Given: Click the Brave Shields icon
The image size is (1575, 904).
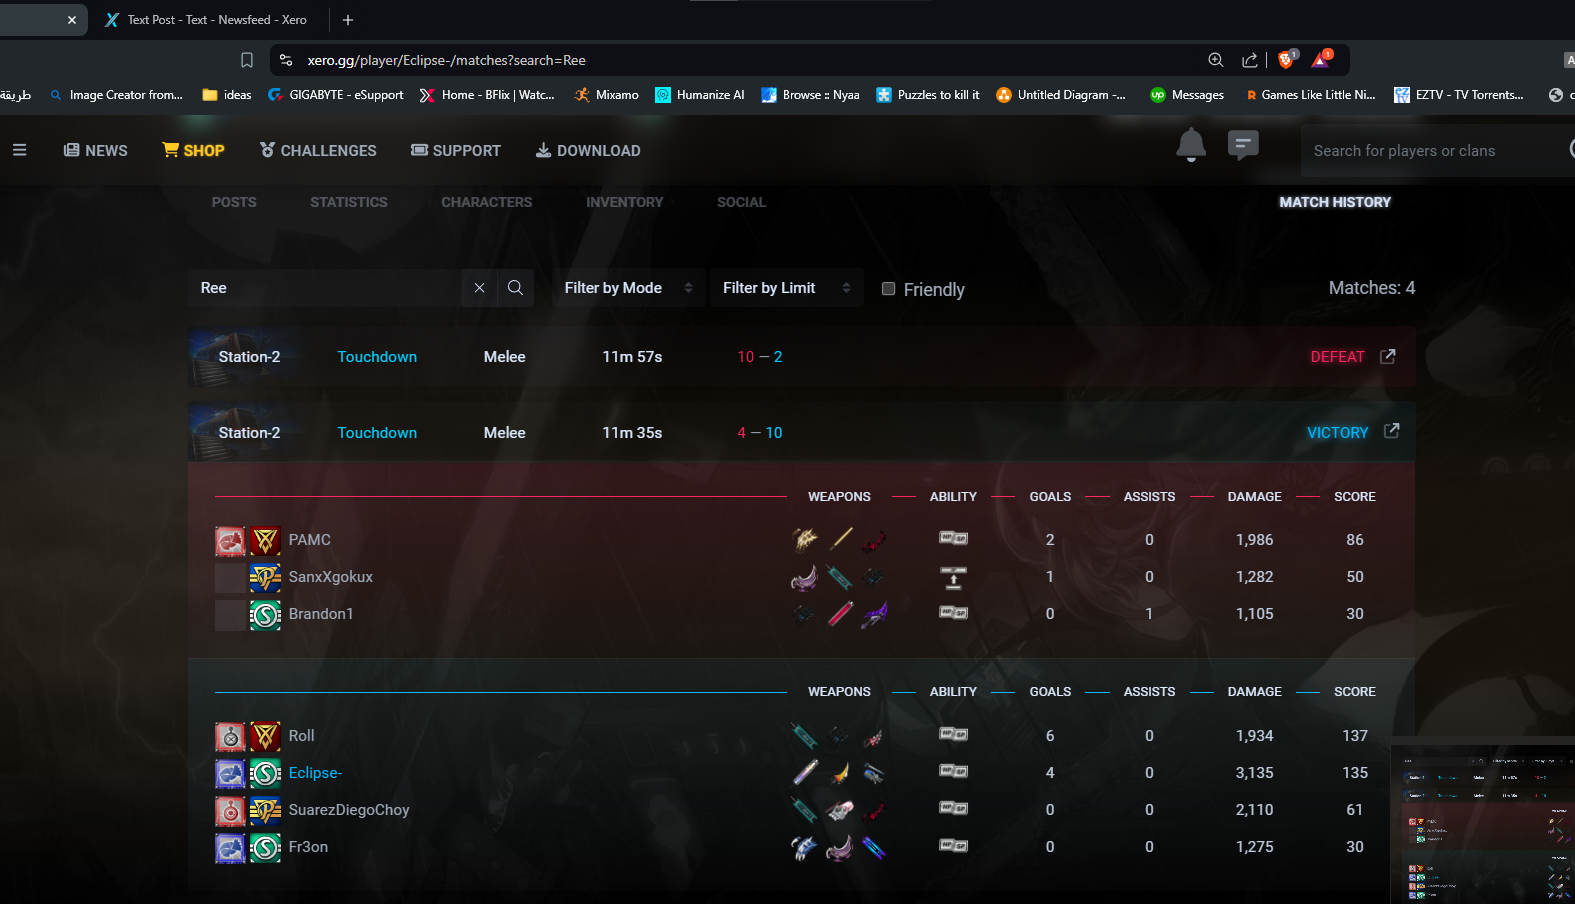Looking at the screenshot, I should click(1286, 60).
